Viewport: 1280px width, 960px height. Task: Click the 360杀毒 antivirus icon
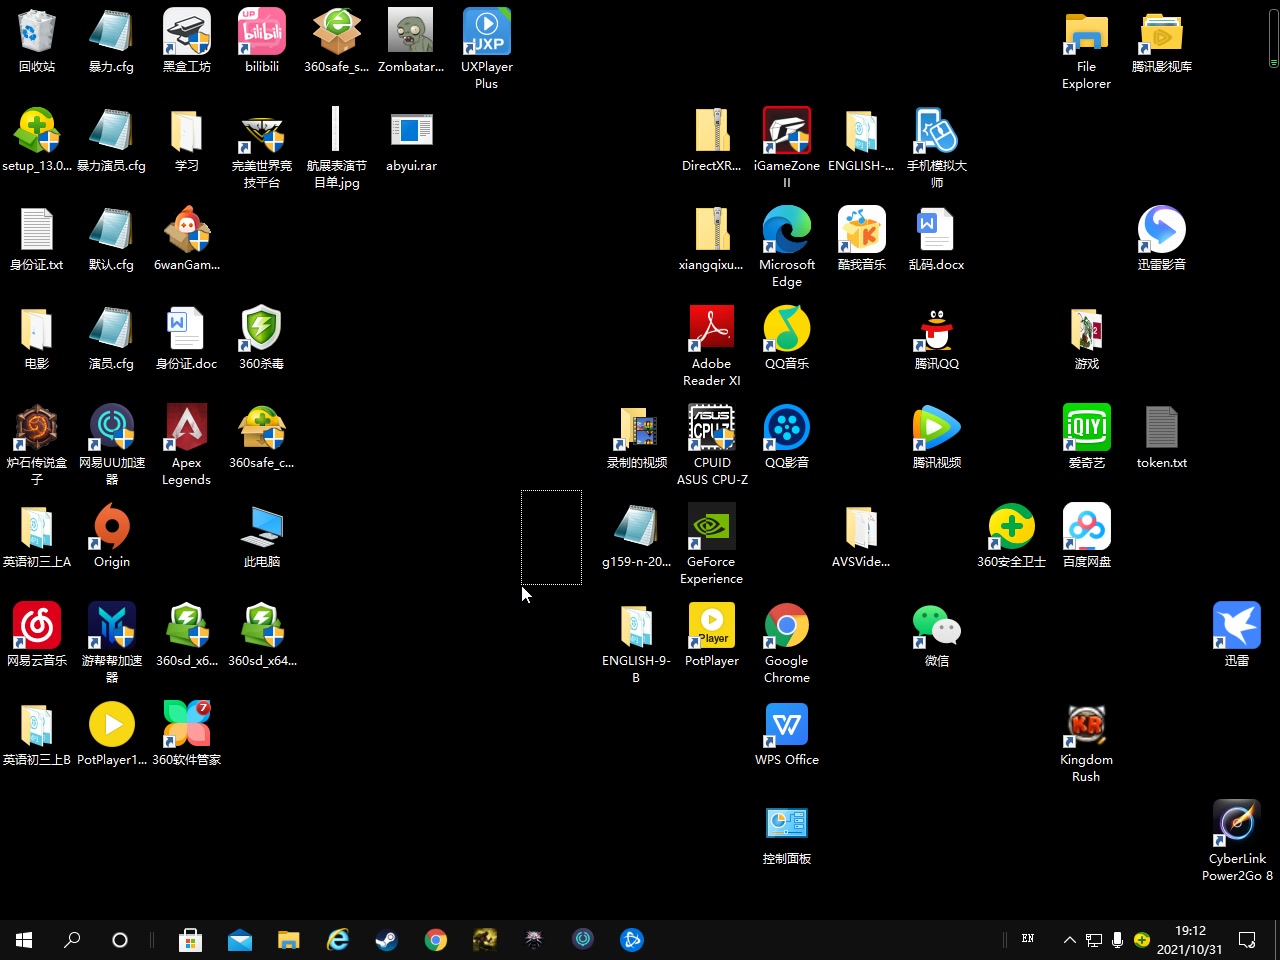(x=262, y=337)
